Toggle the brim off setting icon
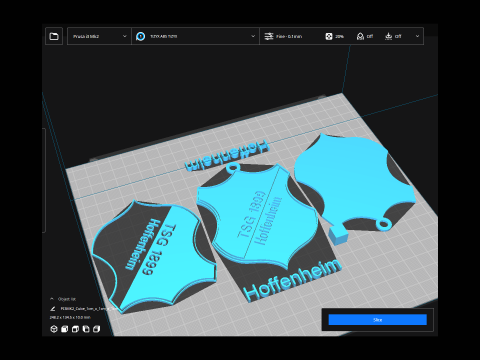The image size is (480, 360). [x=388, y=36]
